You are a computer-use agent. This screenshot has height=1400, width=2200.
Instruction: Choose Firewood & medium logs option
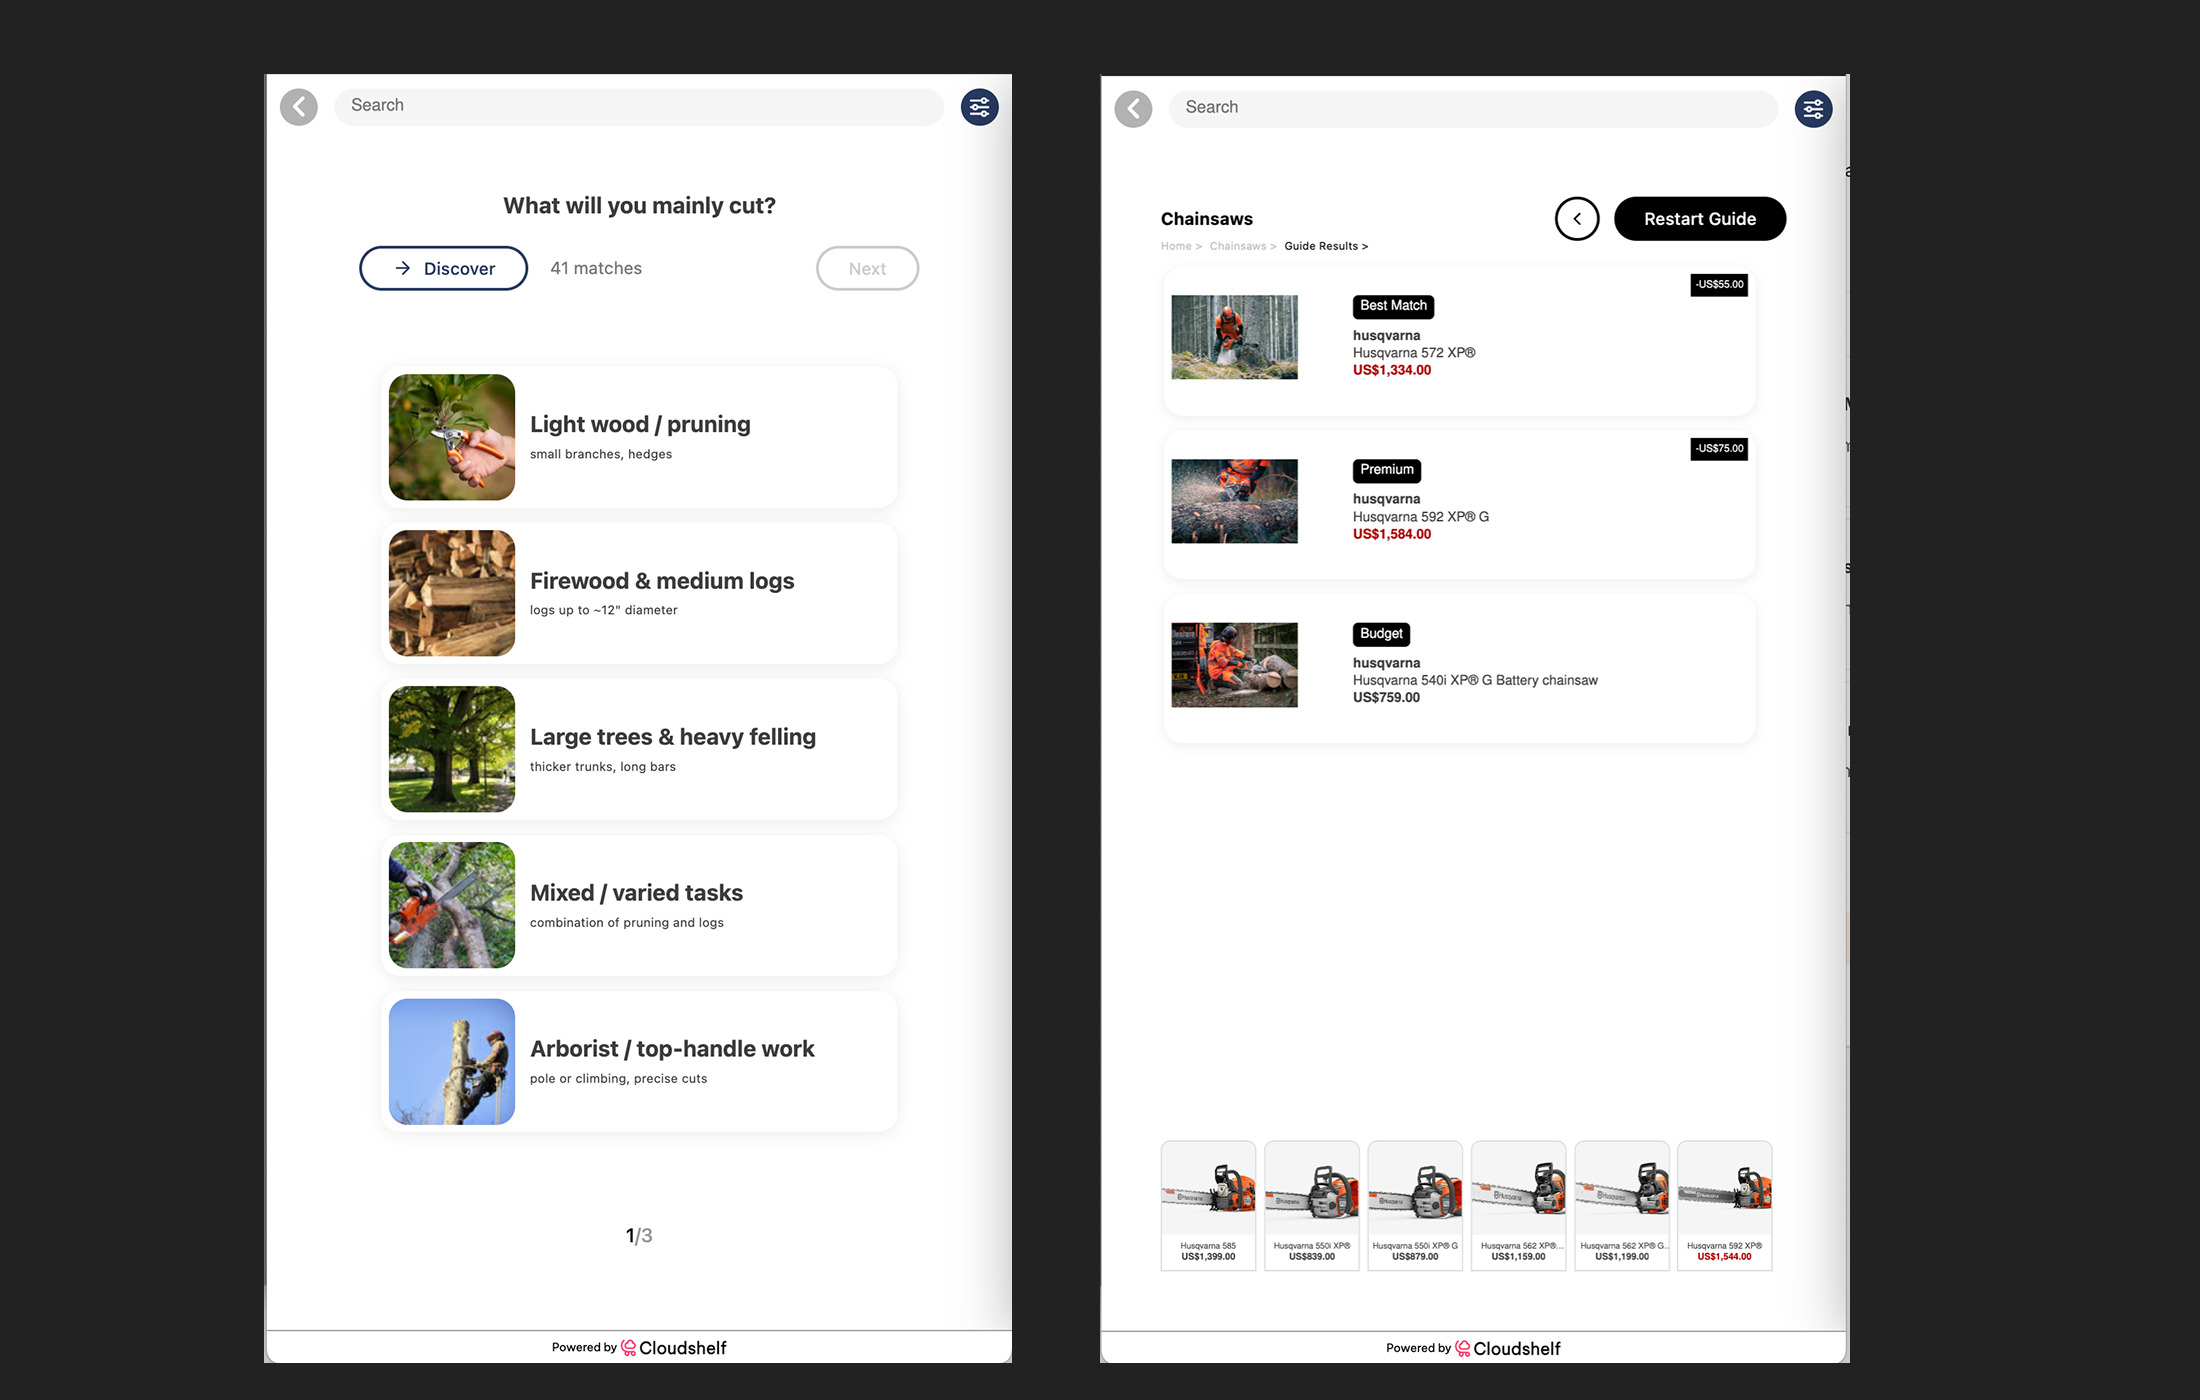[639, 593]
